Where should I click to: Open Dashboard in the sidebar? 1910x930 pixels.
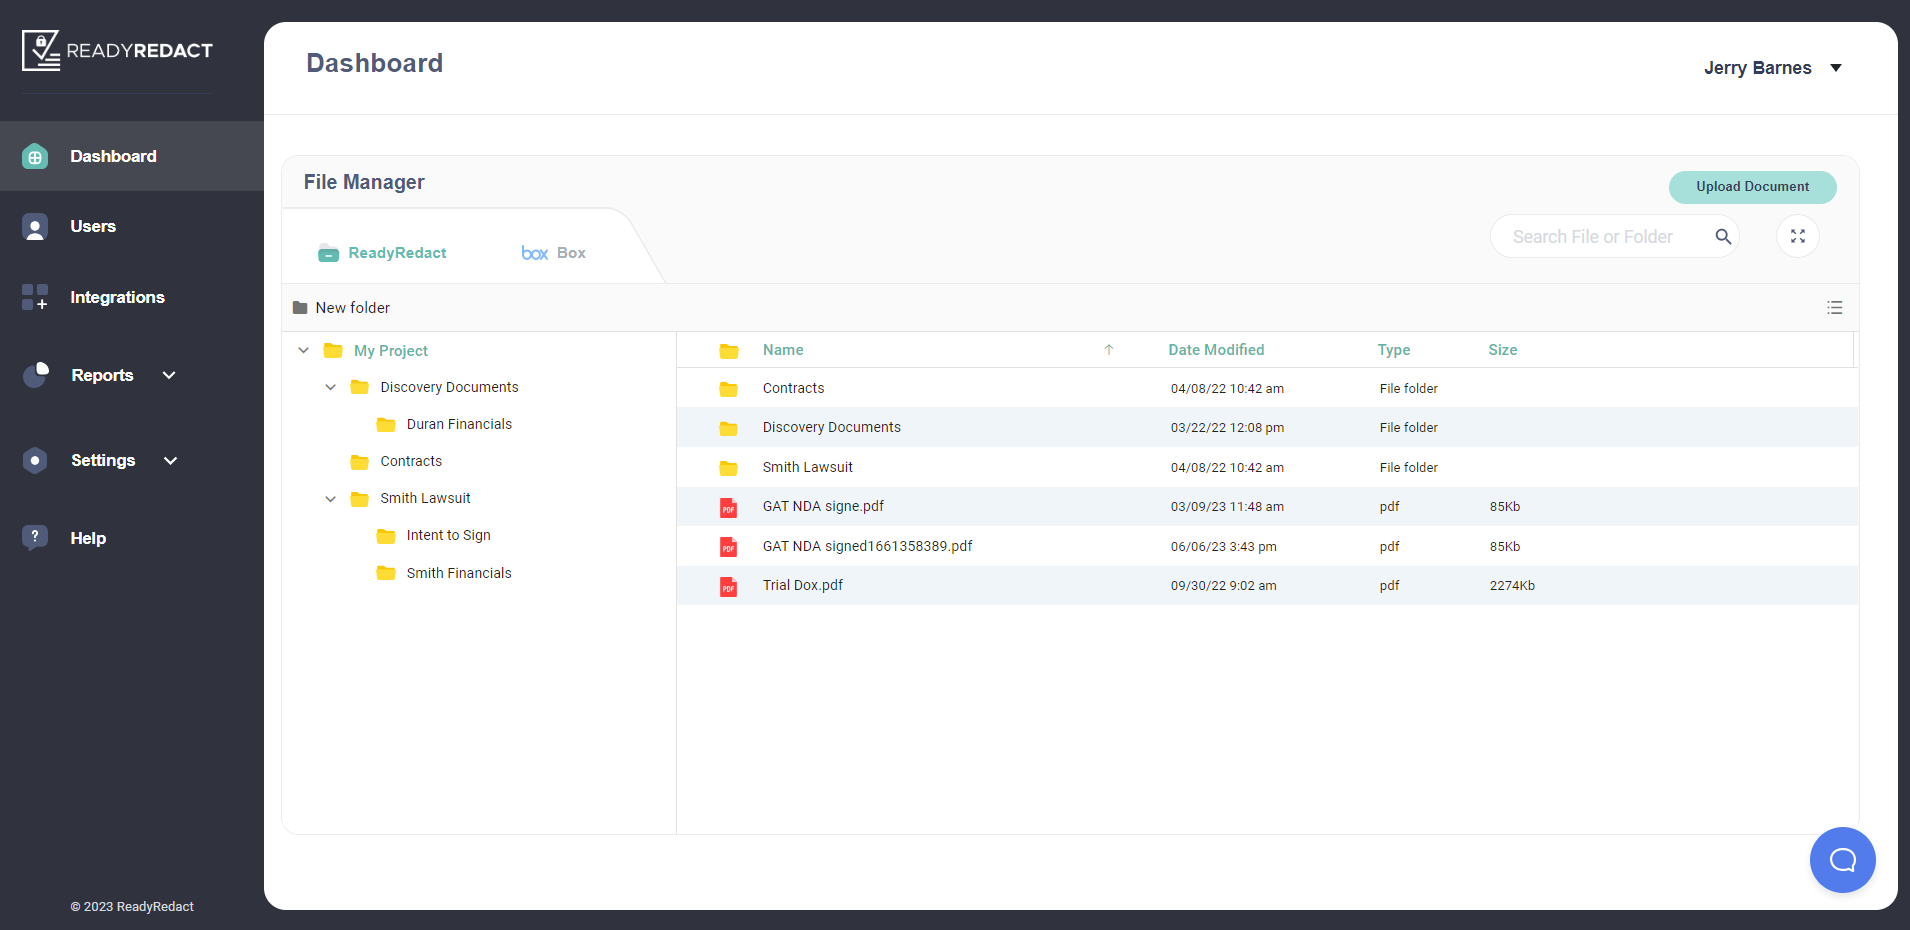click(132, 156)
